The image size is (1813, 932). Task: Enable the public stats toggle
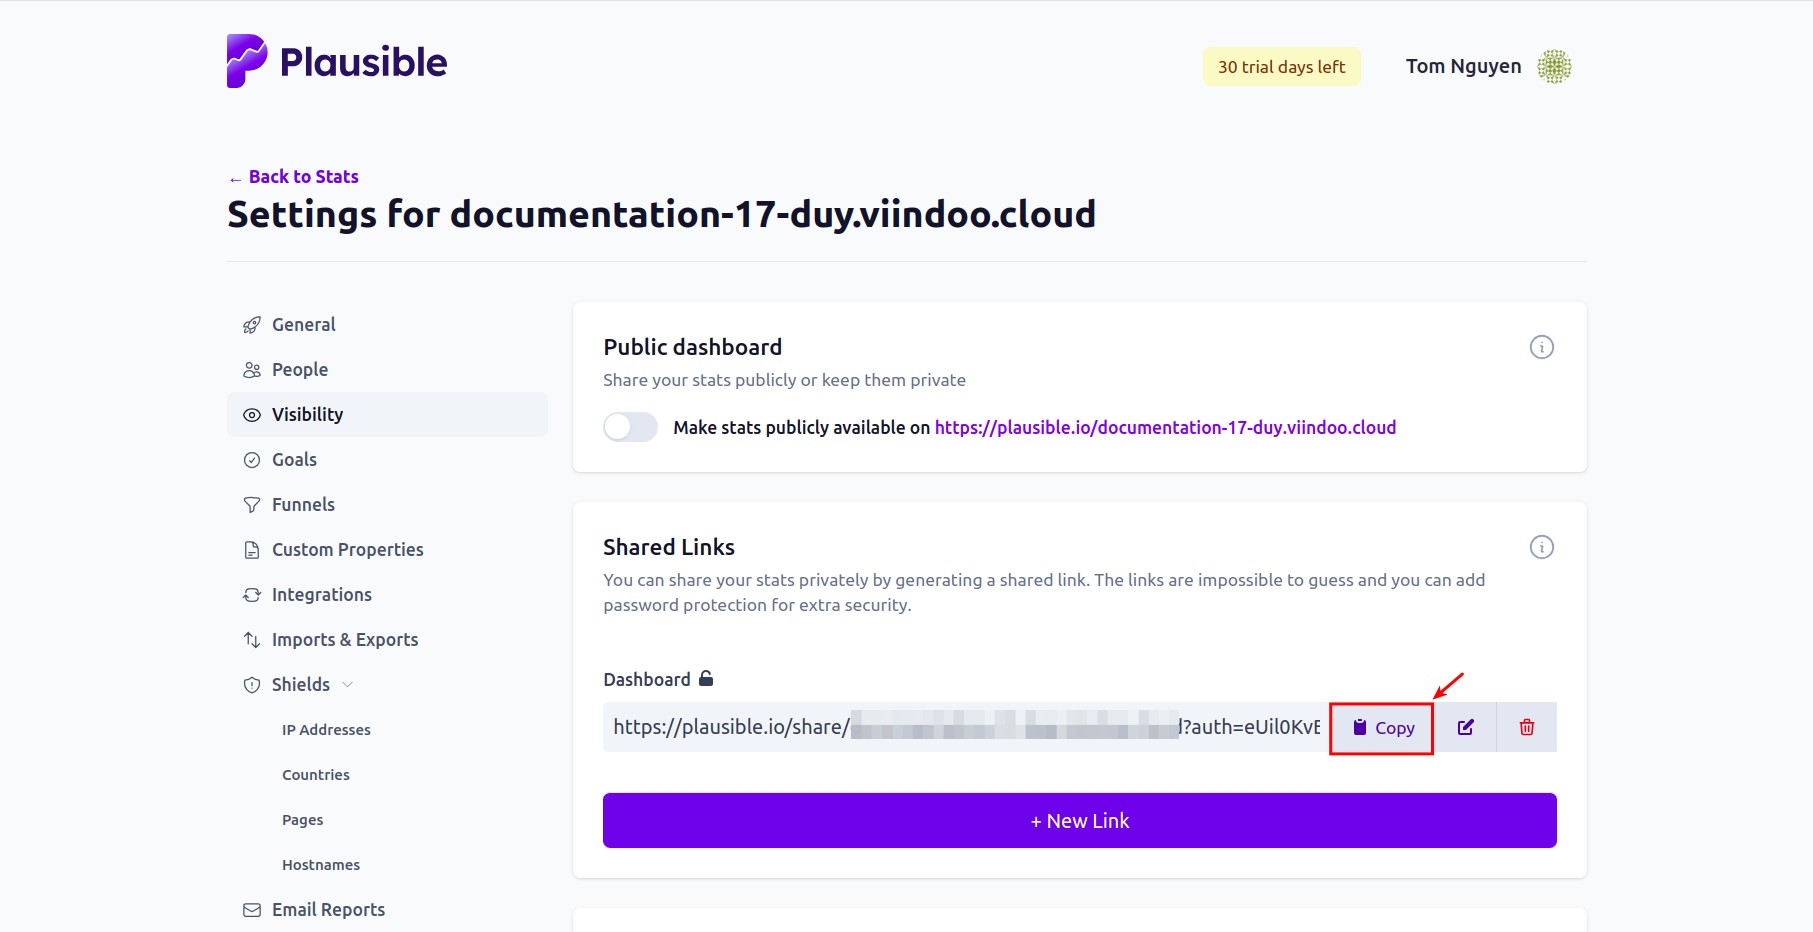tap(630, 427)
